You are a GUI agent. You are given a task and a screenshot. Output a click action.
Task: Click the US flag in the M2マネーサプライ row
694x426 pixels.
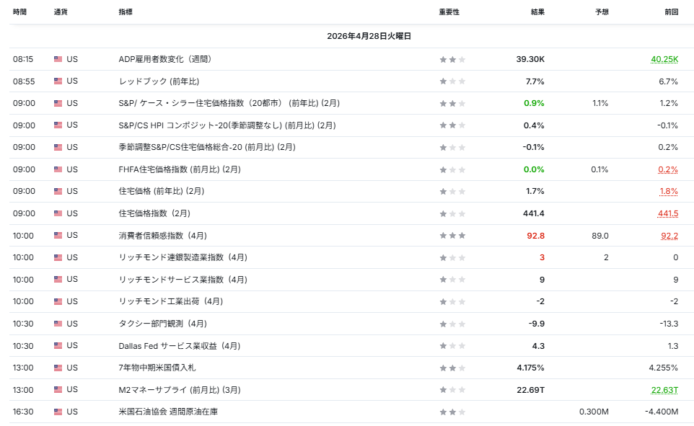(x=58, y=389)
